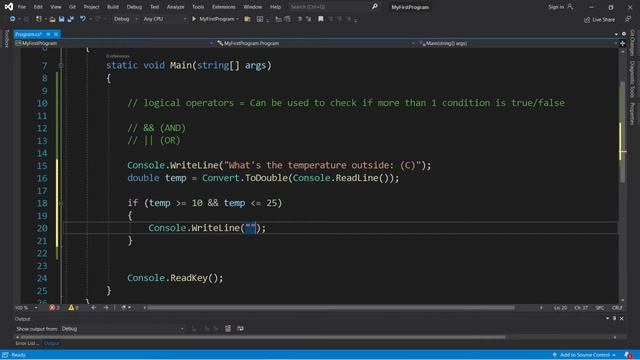
Task: Switch to the Output tab at bottom
Action: point(51,343)
